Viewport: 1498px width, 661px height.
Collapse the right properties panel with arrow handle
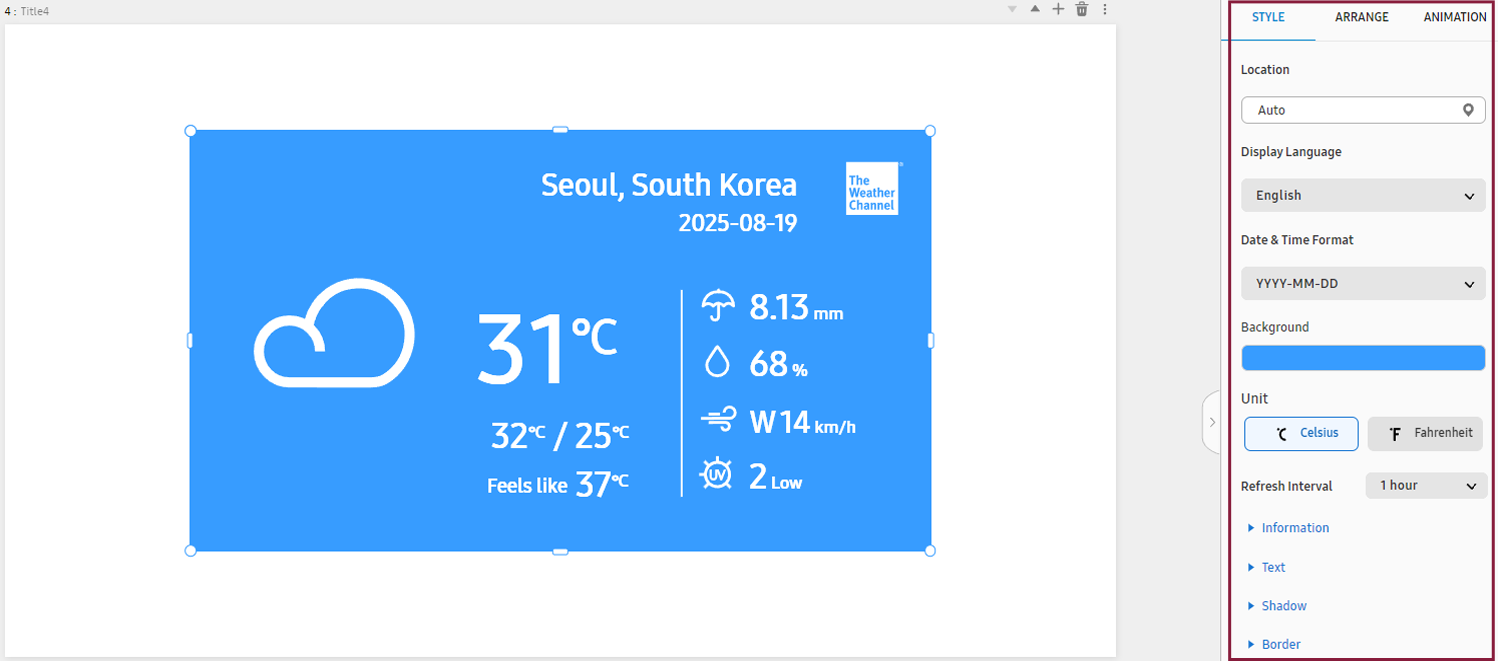pos(1212,422)
